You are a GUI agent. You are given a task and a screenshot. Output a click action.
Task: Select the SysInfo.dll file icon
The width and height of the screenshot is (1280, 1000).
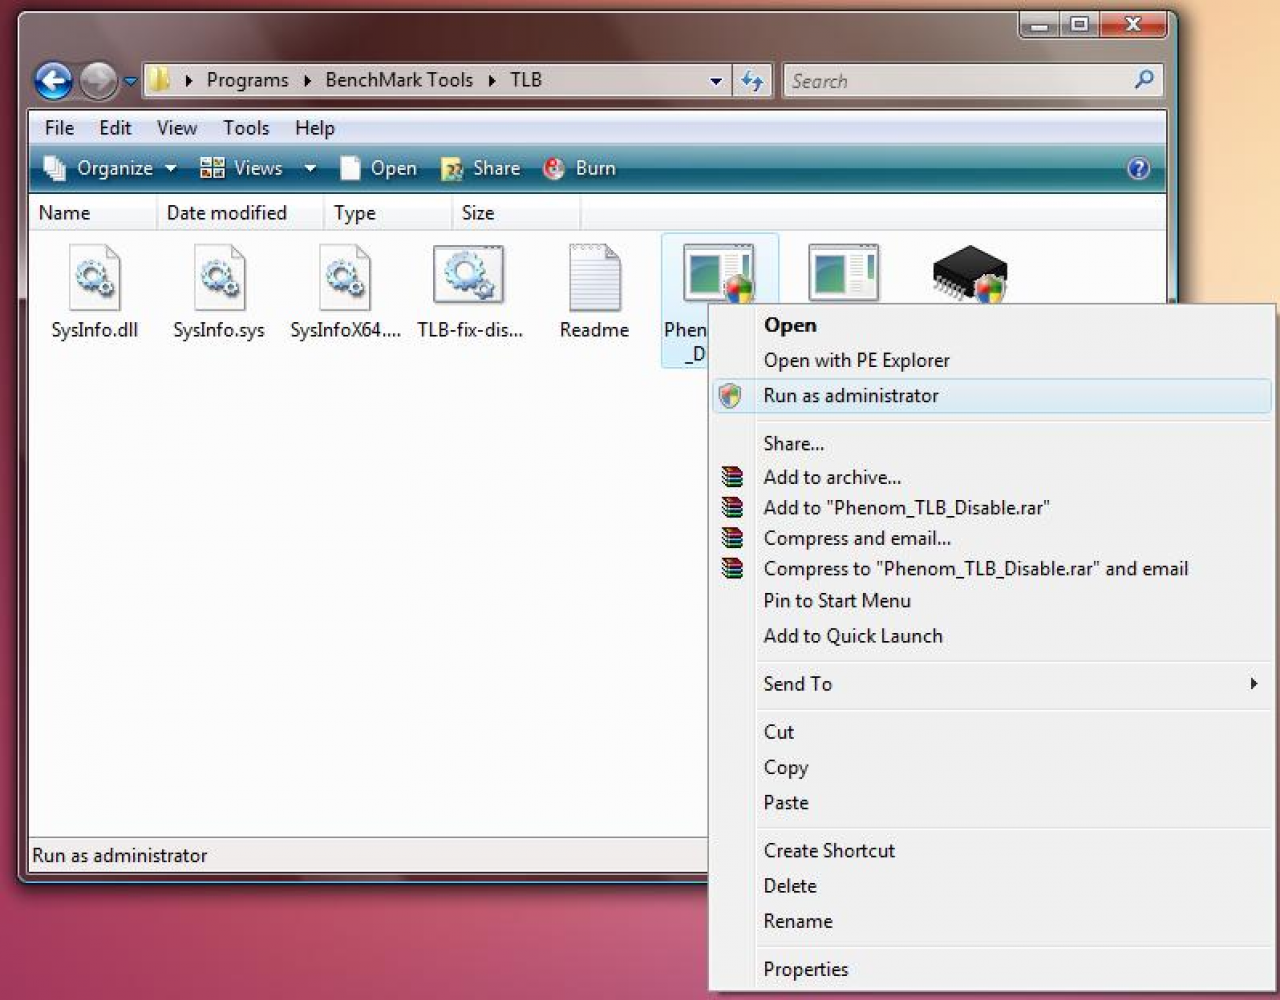pos(95,278)
